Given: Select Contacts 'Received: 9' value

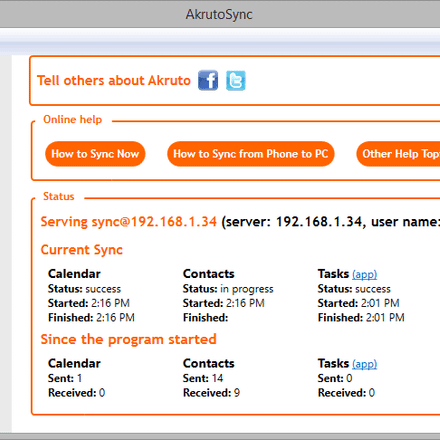Looking at the screenshot, I should tap(211, 393).
